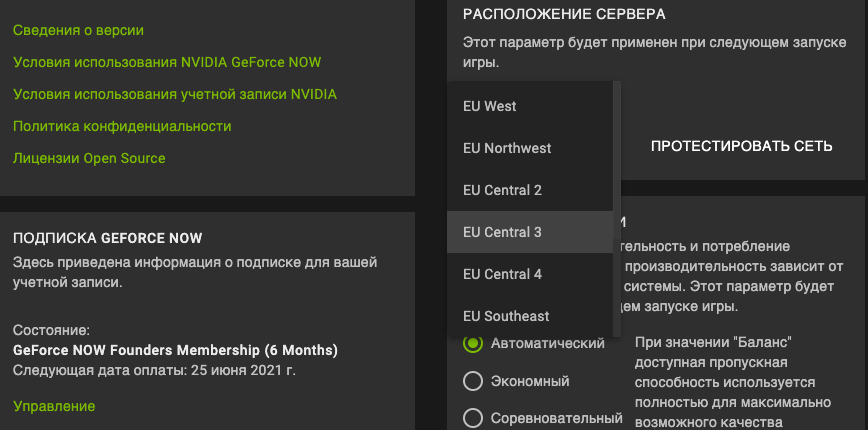
Task: Click the ПРОТЕСТИРОВАТЬ СЕТЬ button
Action: (741, 146)
